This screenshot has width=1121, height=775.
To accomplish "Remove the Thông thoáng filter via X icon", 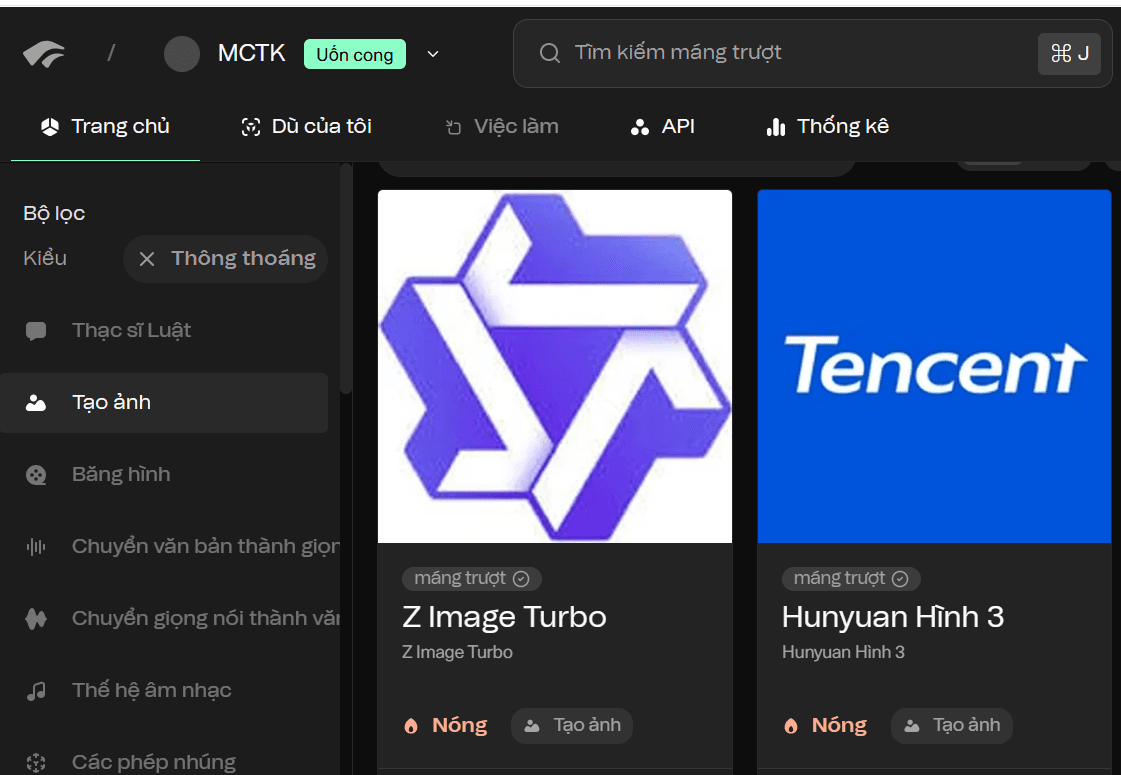I will coord(147,259).
